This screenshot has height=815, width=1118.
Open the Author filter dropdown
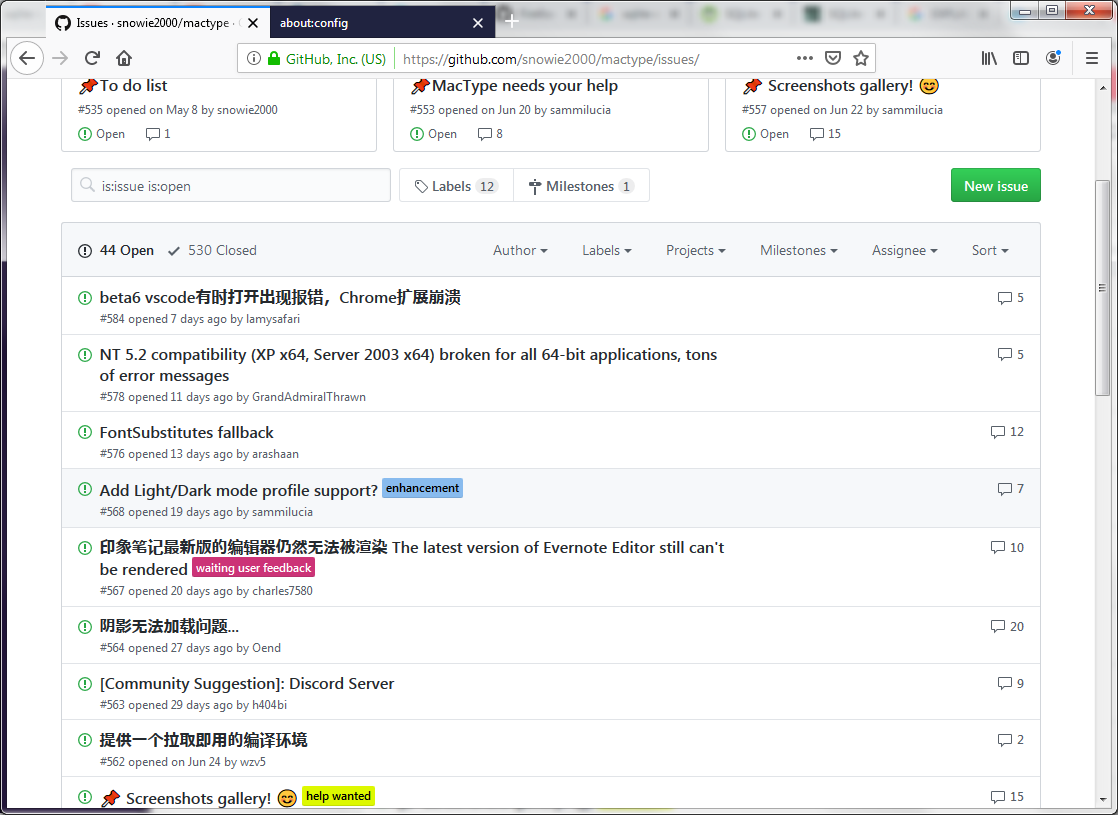(x=520, y=250)
